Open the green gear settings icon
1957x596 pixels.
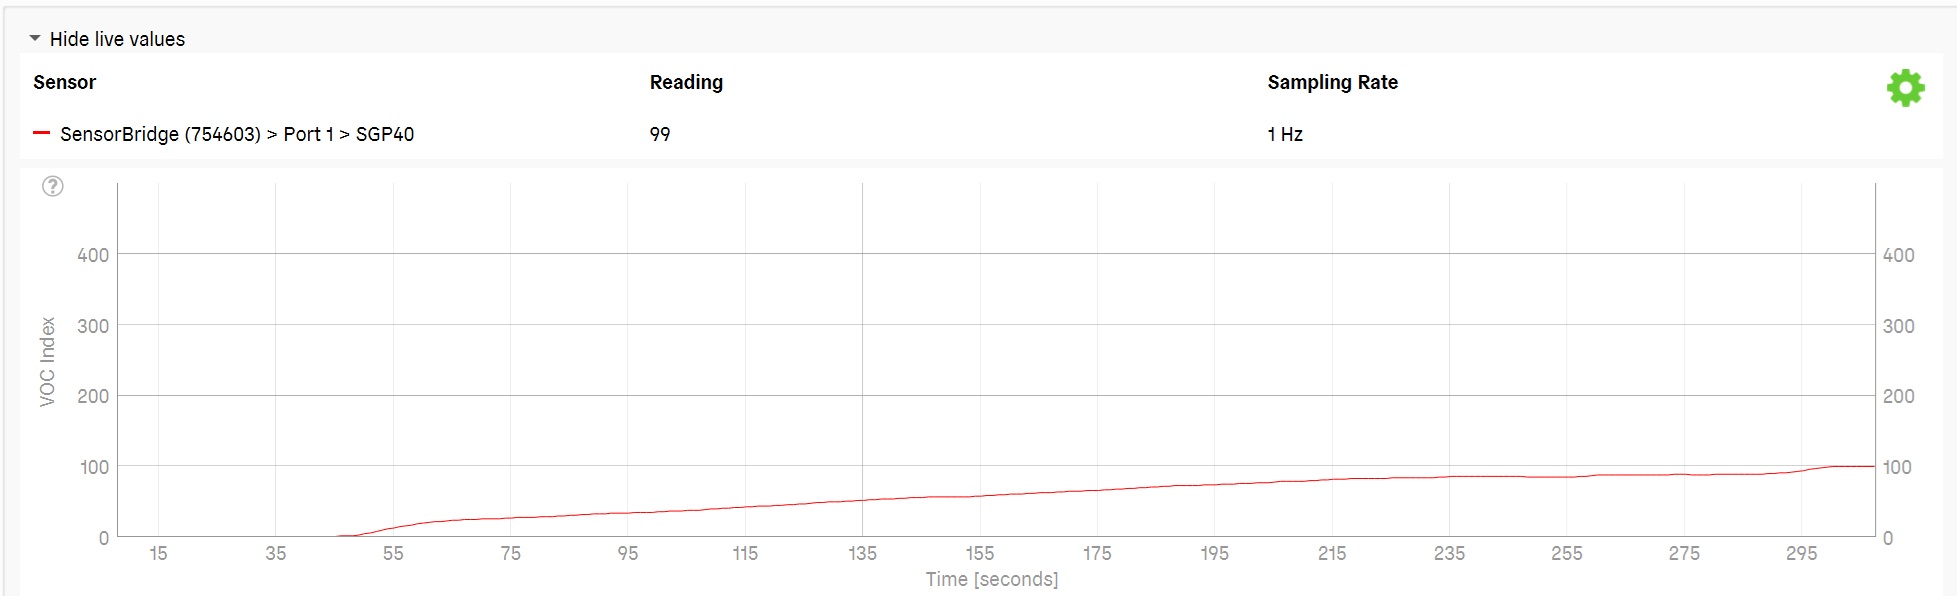[x=1905, y=88]
